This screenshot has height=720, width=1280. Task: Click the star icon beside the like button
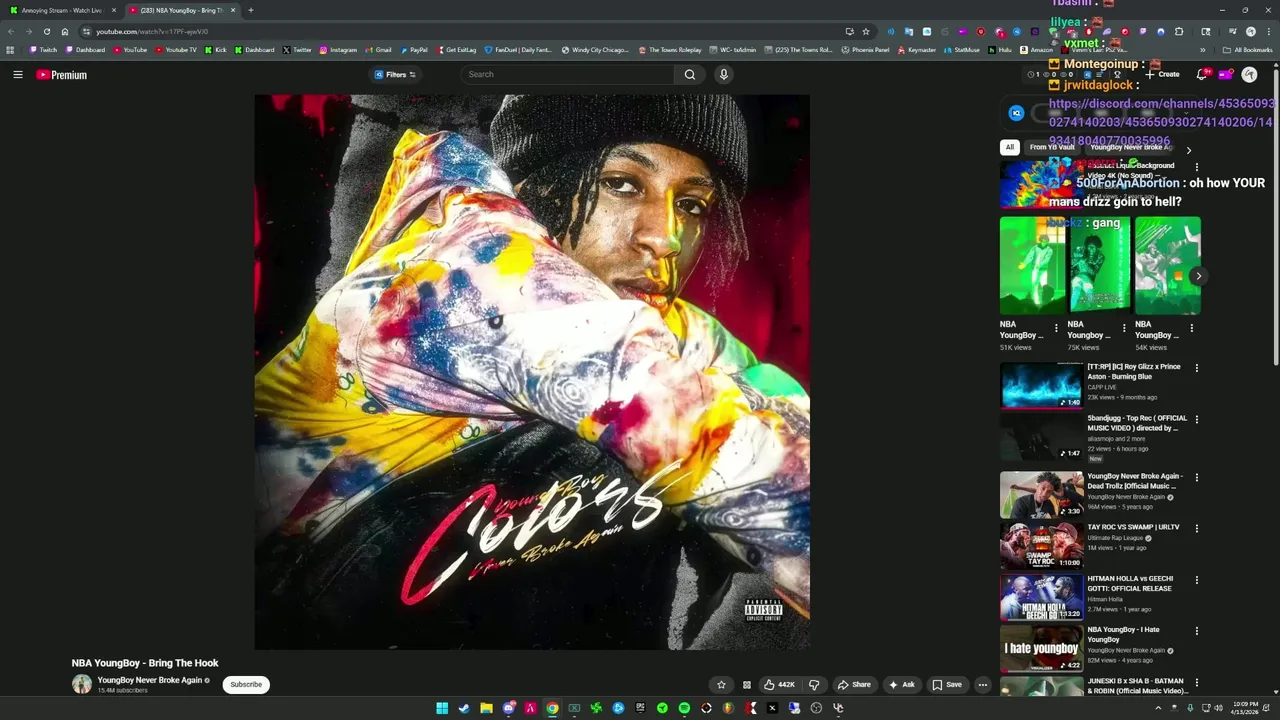click(x=721, y=685)
